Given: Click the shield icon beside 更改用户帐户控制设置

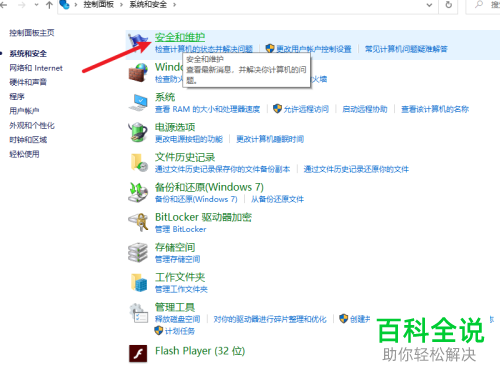Looking at the screenshot, I should coord(270,49).
